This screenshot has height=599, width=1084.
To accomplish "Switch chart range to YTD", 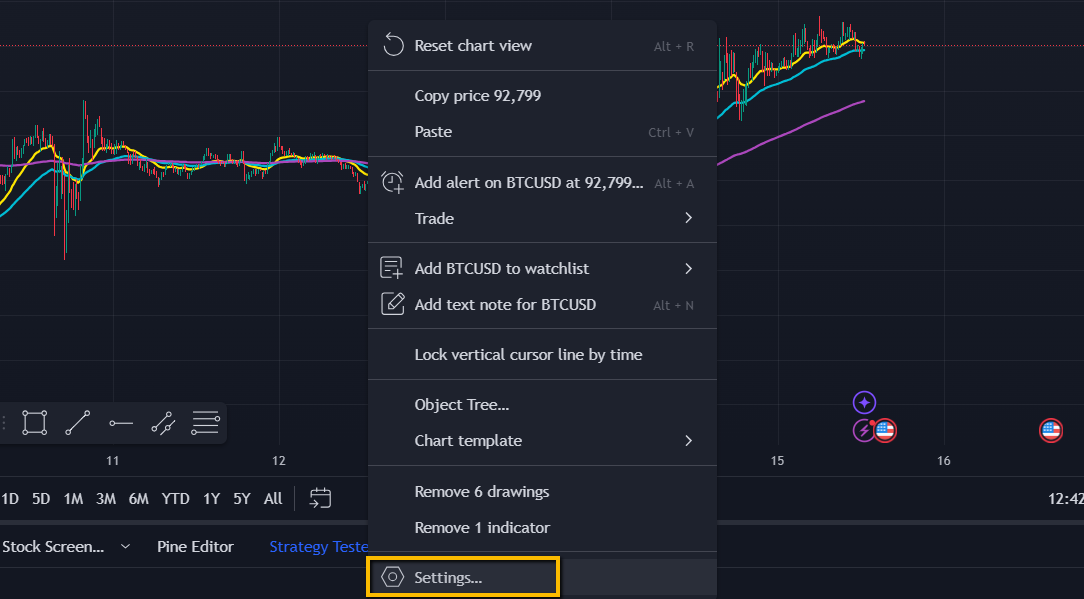I will pyautogui.click(x=175, y=498).
